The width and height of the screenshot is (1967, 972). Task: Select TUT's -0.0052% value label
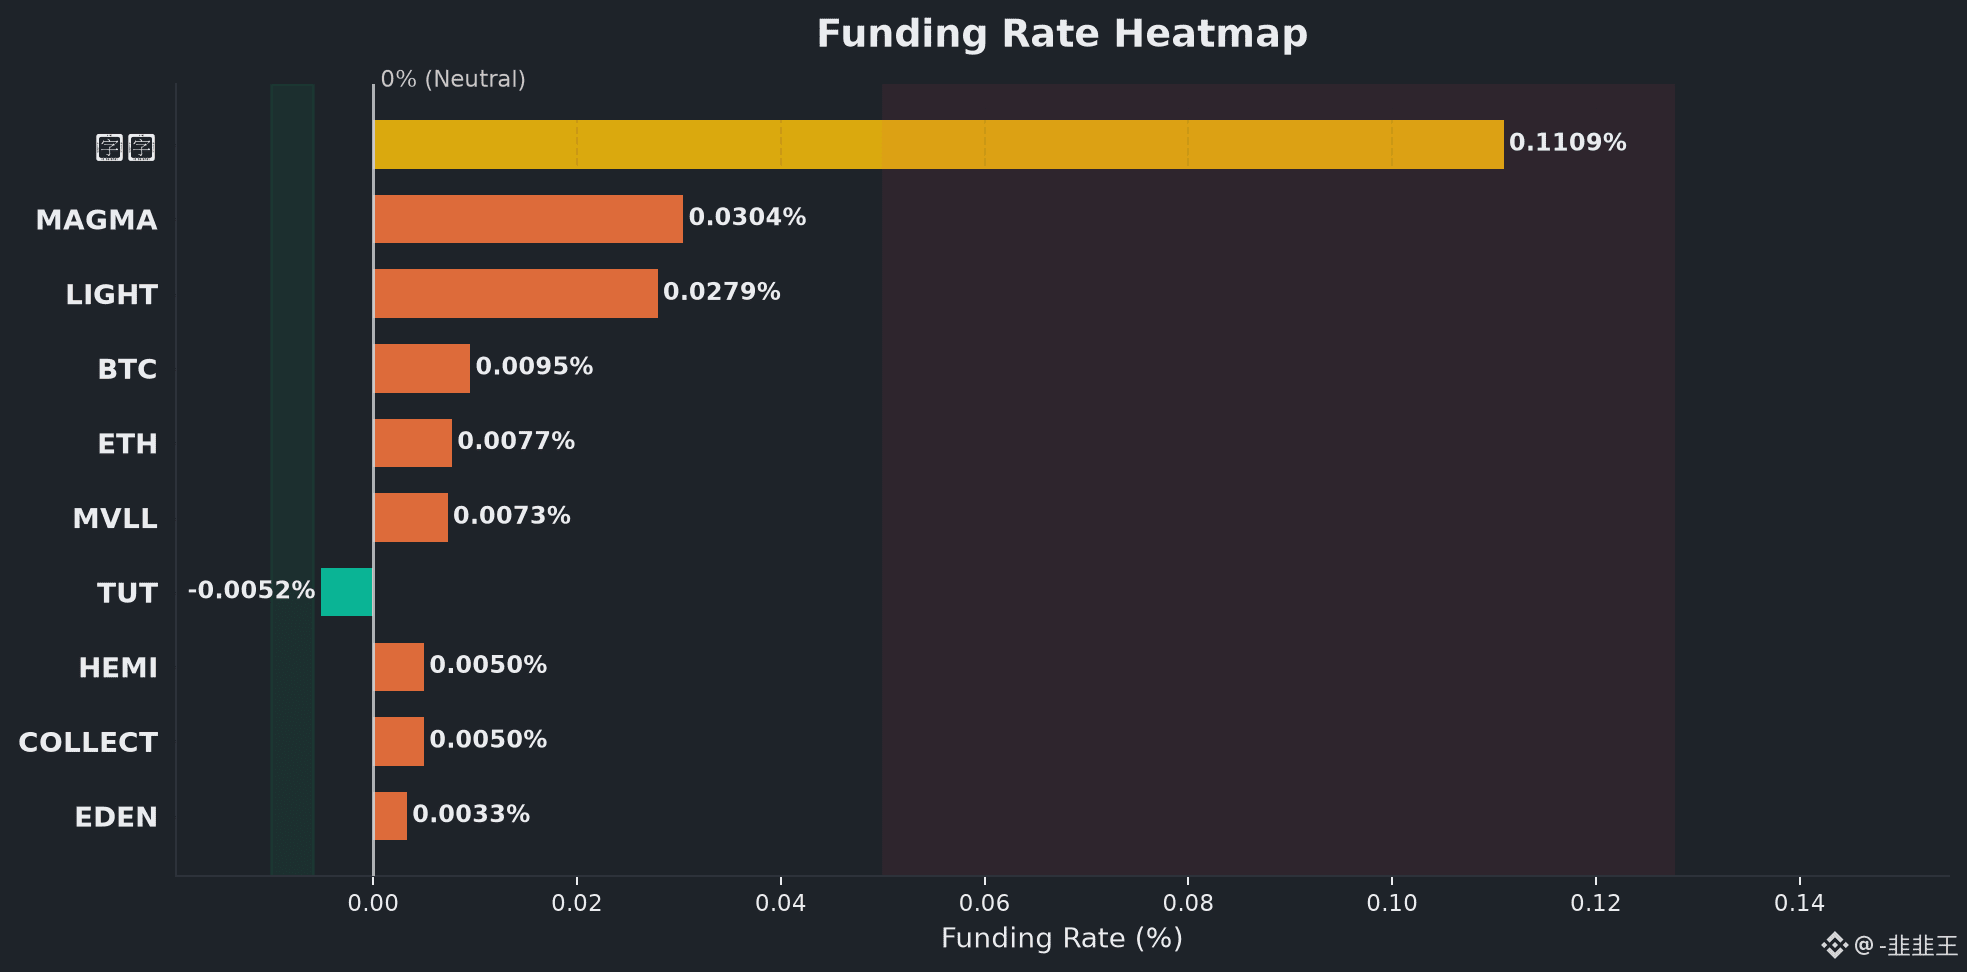tap(252, 590)
